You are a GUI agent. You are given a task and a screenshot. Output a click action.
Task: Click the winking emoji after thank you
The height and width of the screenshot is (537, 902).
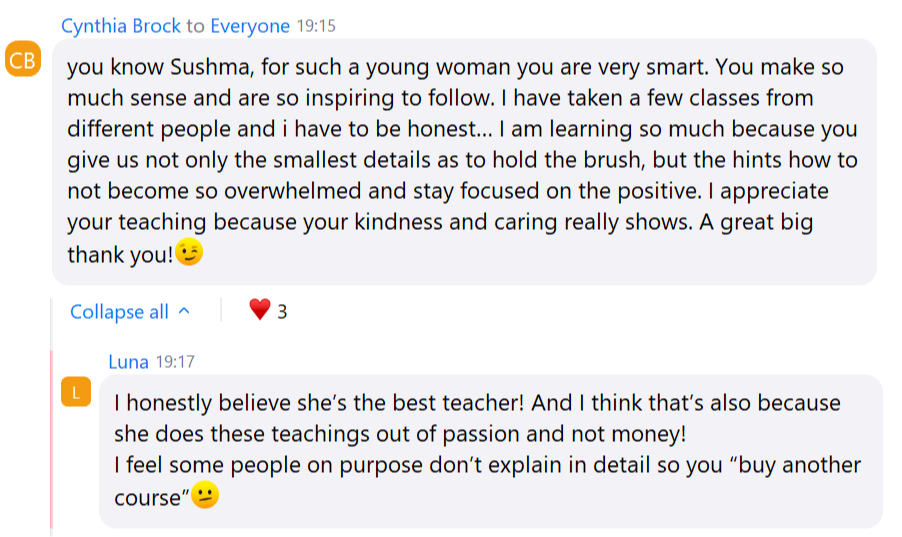click(x=189, y=252)
